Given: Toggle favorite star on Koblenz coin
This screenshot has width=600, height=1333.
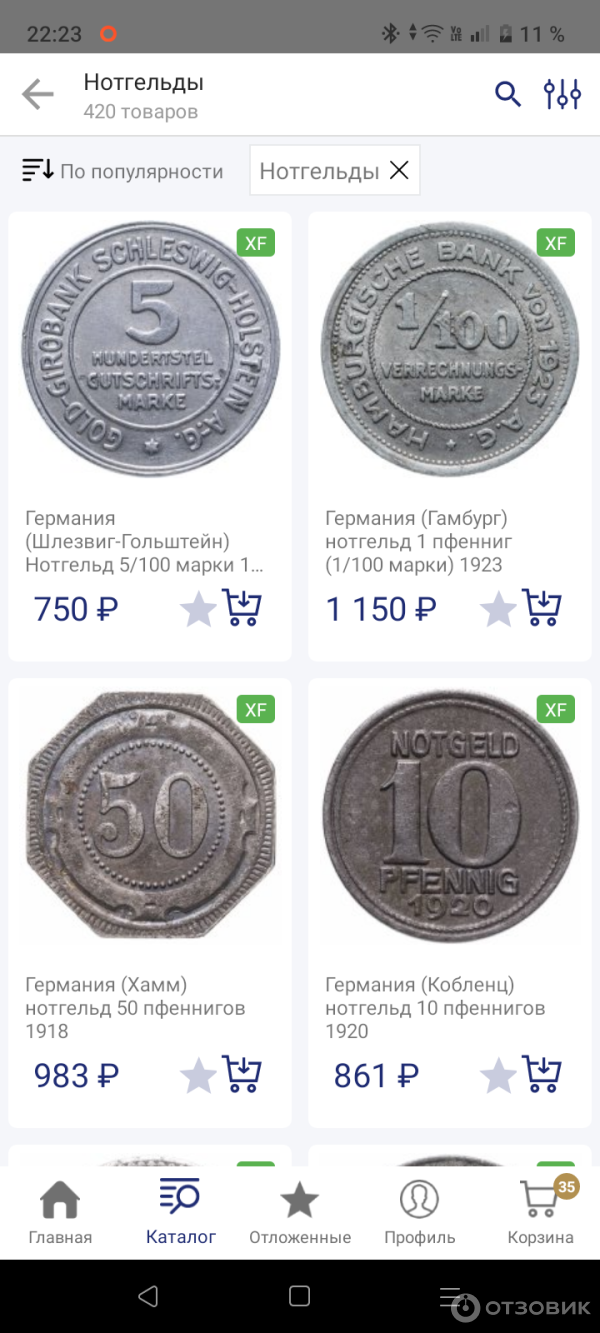Looking at the screenshot, I should (498, 1076).
